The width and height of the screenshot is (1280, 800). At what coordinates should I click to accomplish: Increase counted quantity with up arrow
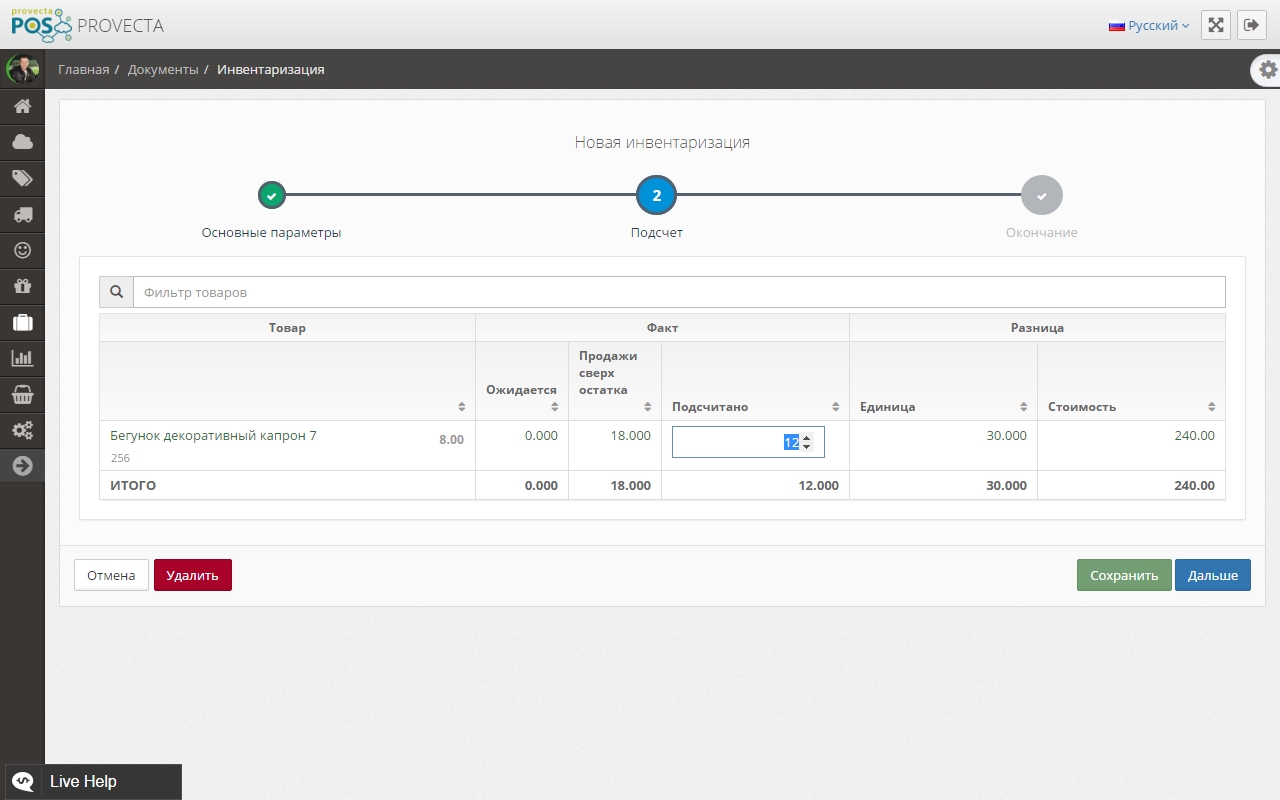point(807,437)
